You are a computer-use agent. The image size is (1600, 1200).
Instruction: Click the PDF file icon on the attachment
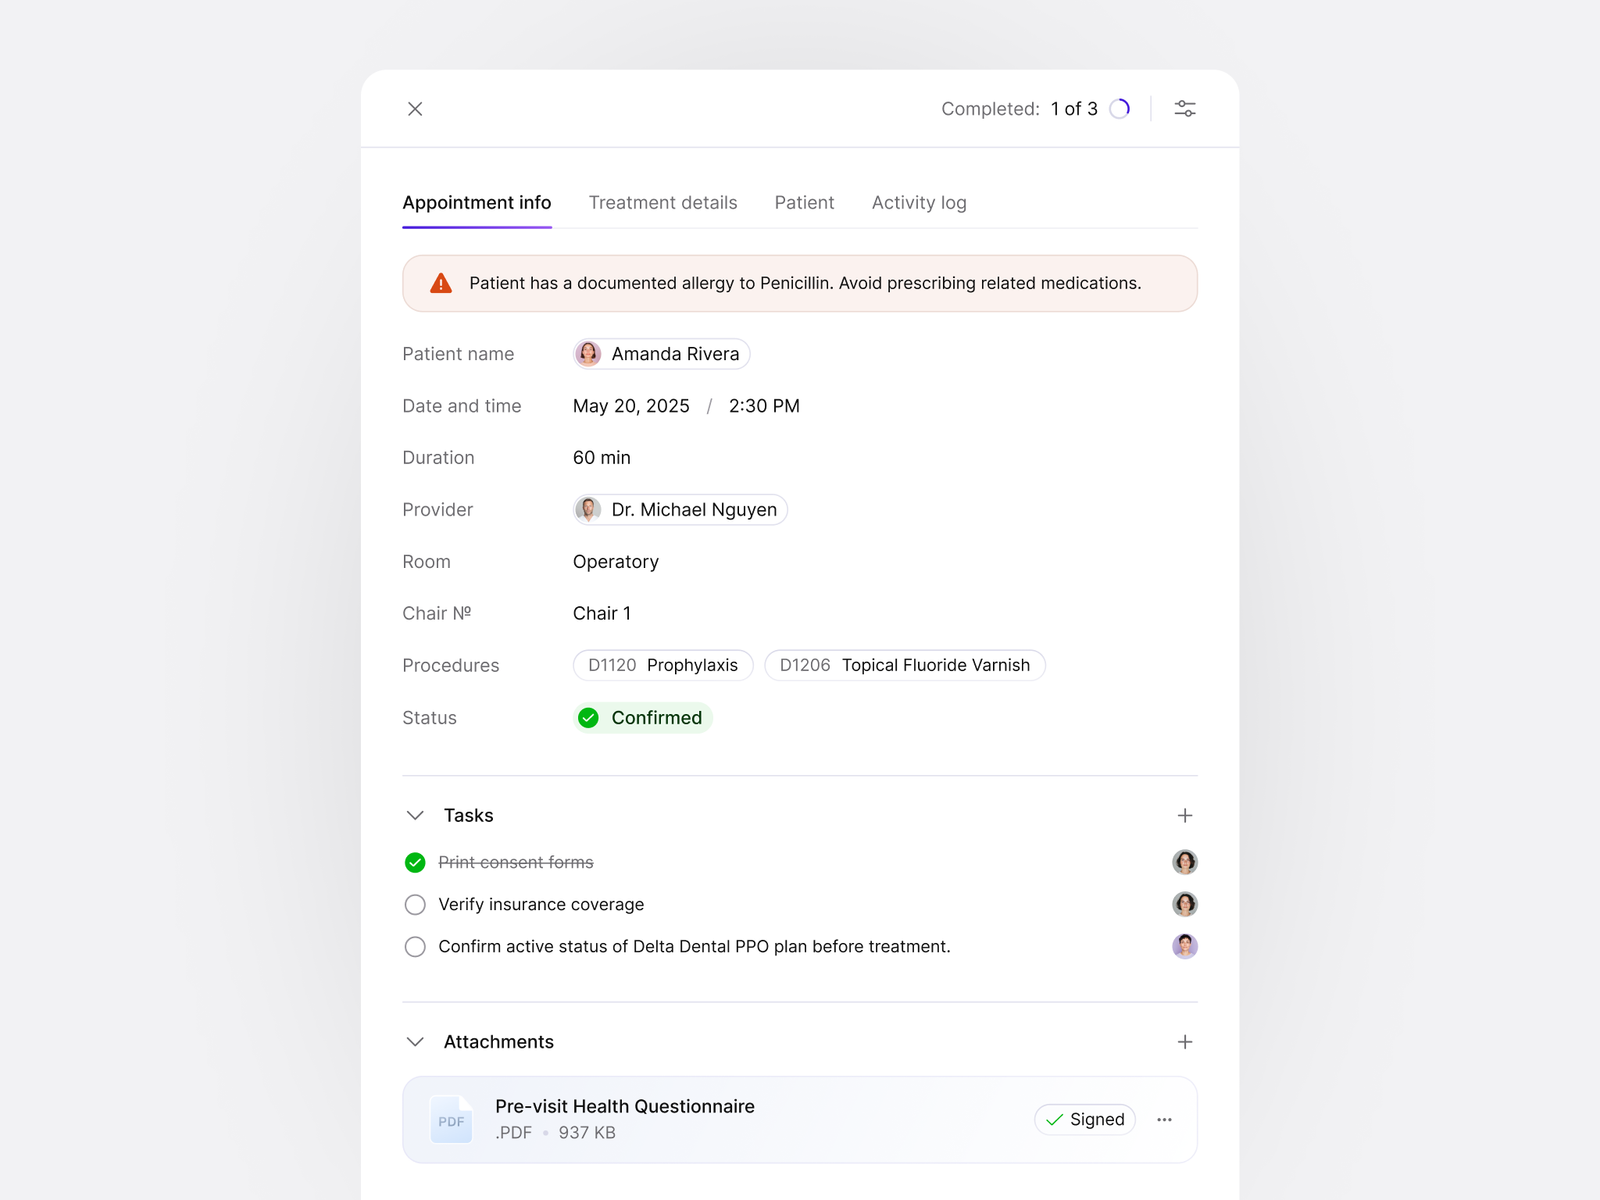(x=451, y=1119)
